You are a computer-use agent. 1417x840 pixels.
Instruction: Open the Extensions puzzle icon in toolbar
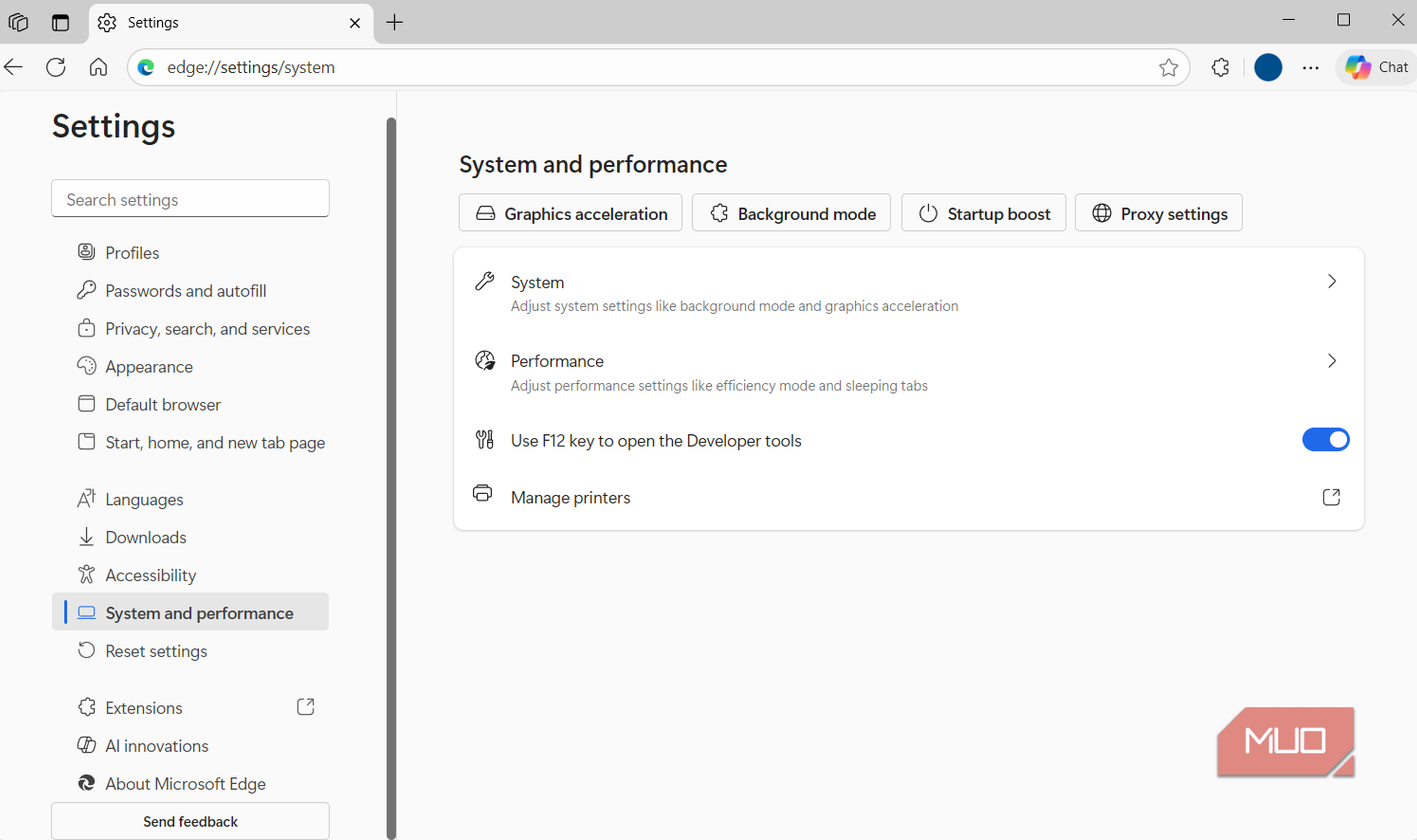[x=1220, y=67]
